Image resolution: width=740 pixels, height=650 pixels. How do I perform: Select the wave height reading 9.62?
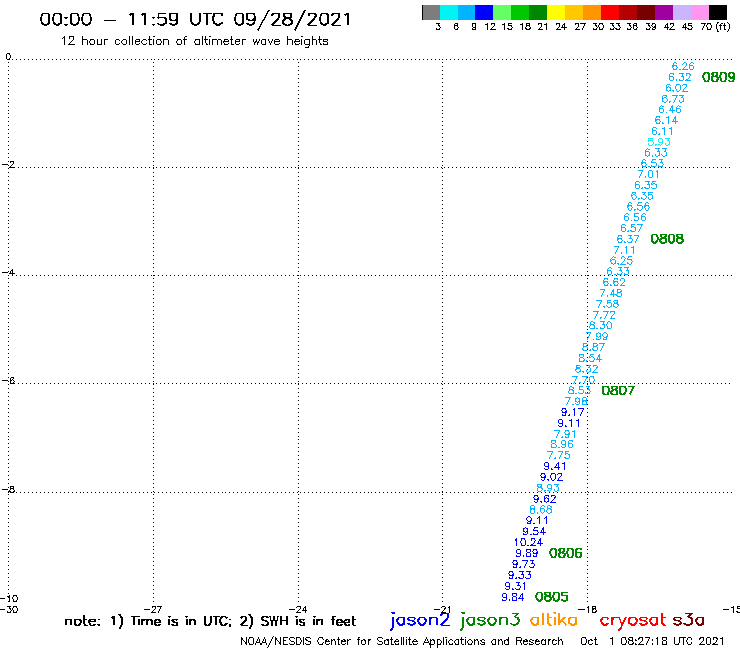tap(545, 499)
